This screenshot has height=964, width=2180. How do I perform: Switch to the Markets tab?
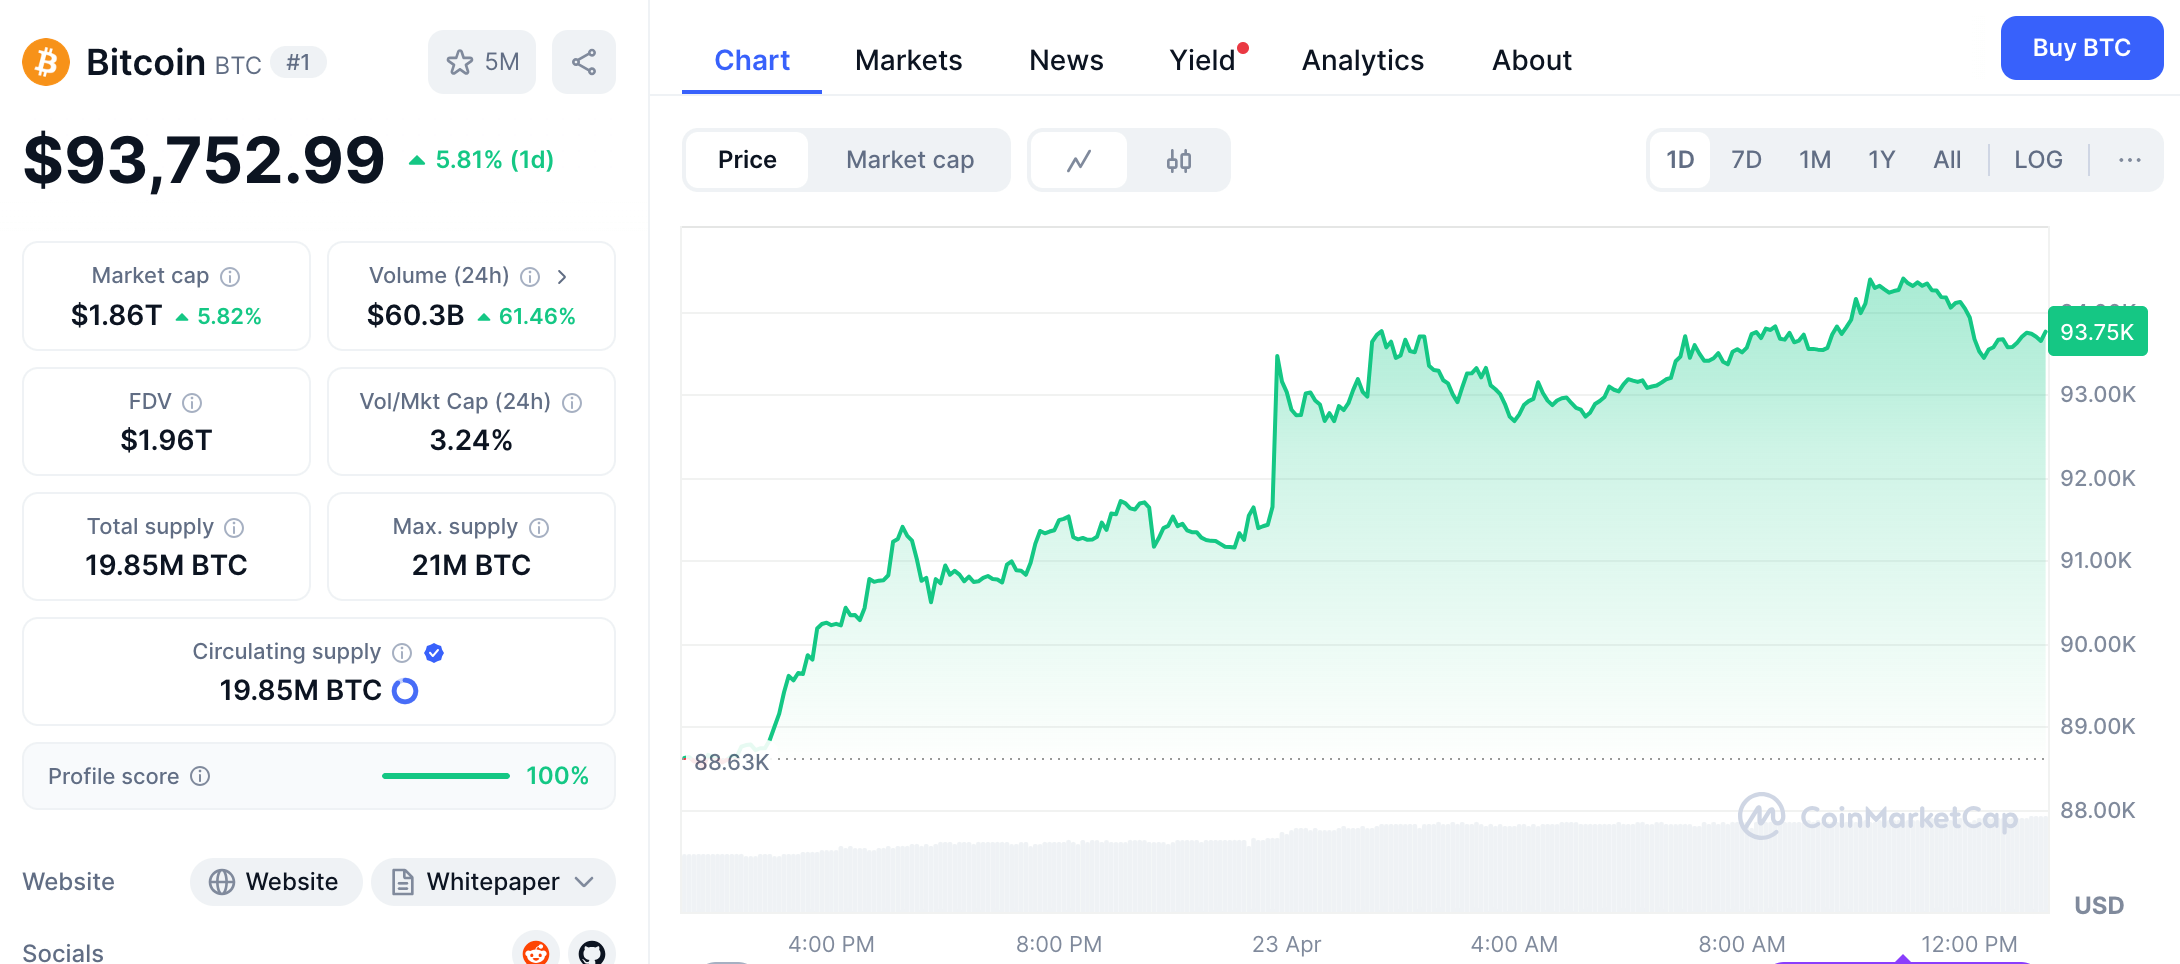[x=908, y=60]
